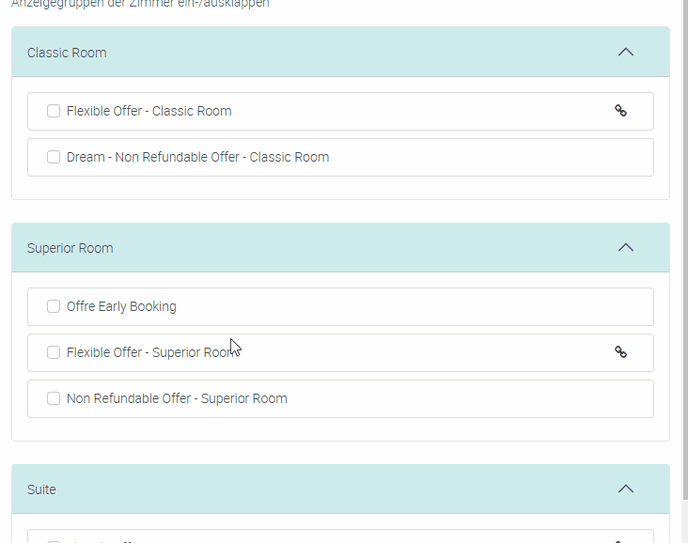Click 'Non Refundable Offer - Superior Room' label text
This screenshot has height=543, width=688.
(x=177, y=399)
